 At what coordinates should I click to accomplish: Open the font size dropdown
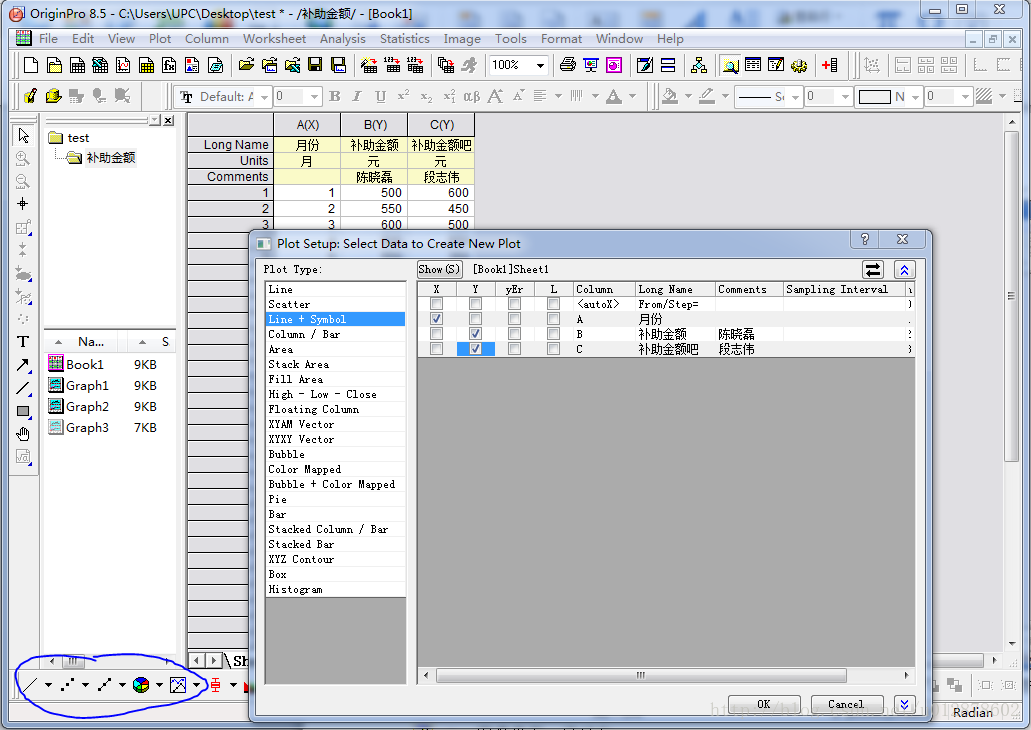click(x=314, y=97)
